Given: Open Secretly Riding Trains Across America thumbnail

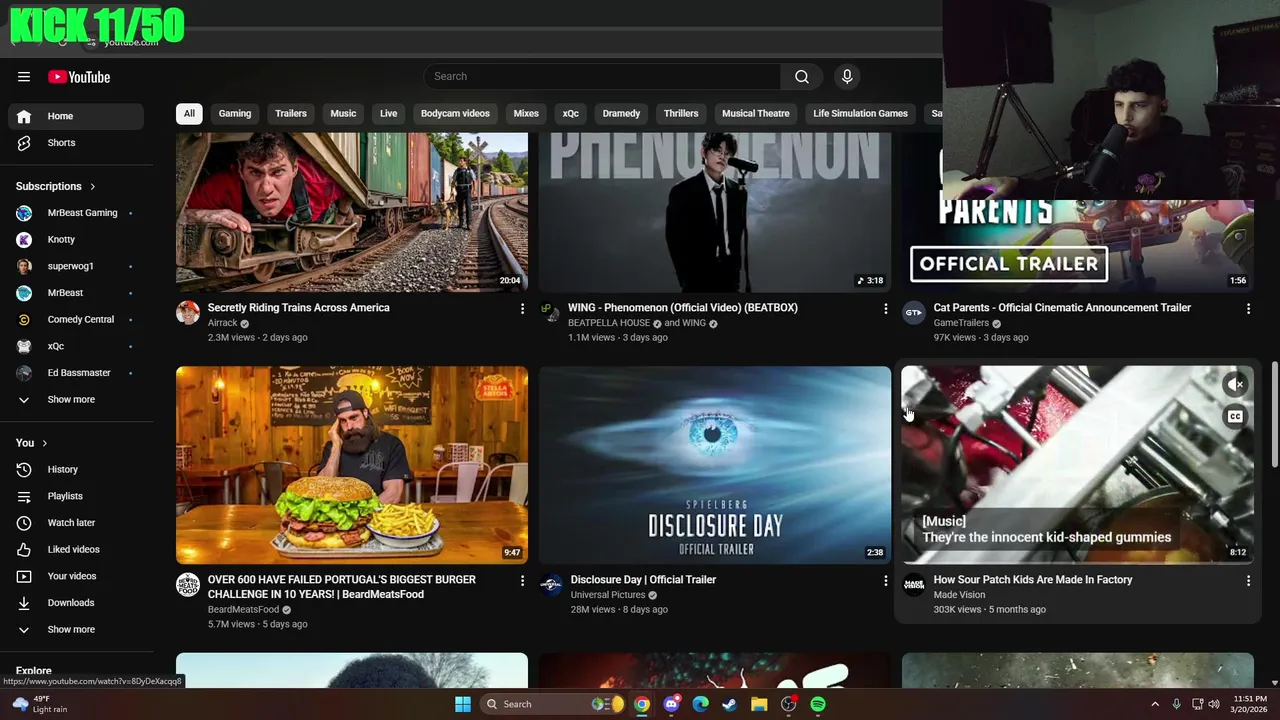Looking at the screenshot, I should tap(352, 212).
